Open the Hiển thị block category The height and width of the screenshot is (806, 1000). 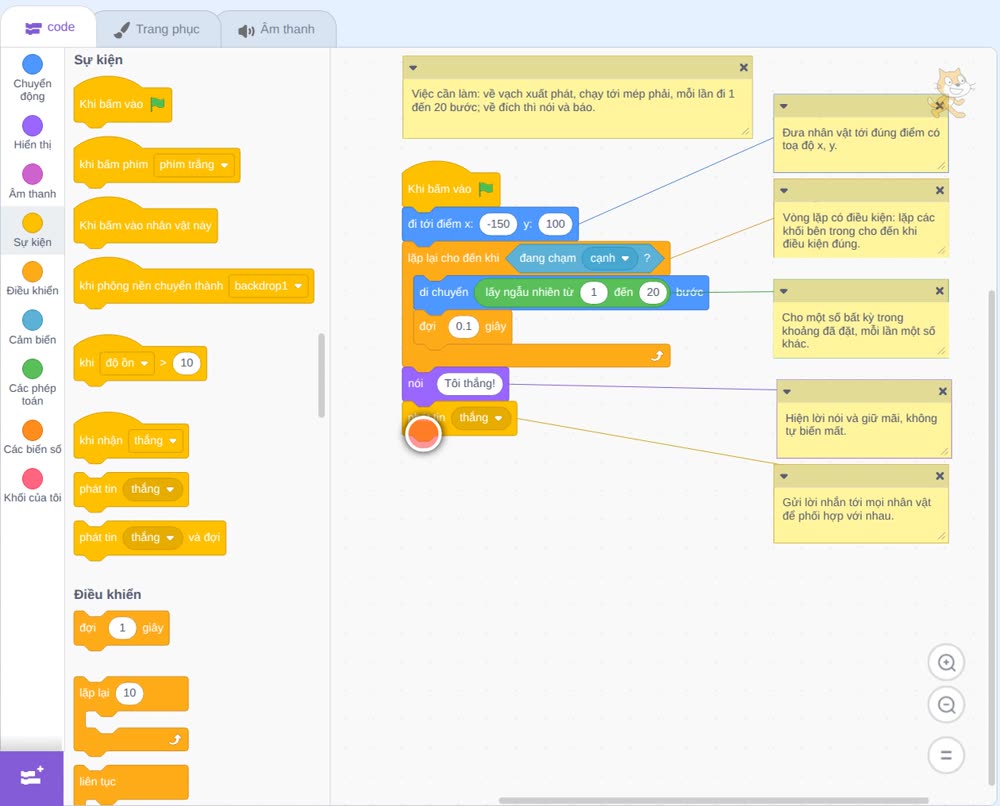tap(32, 133)
